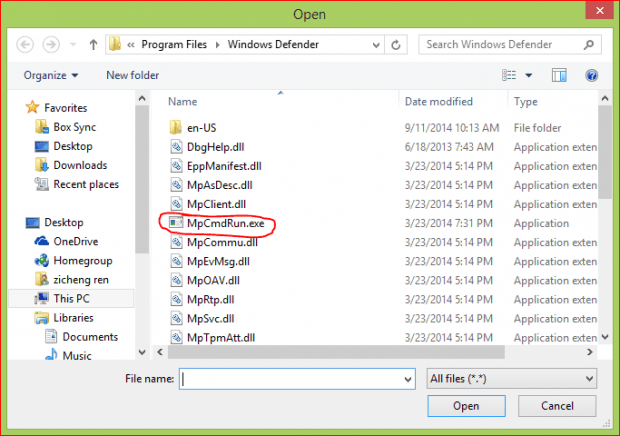Open the Music library
The image size is (620, 436).
coord(77,355)
